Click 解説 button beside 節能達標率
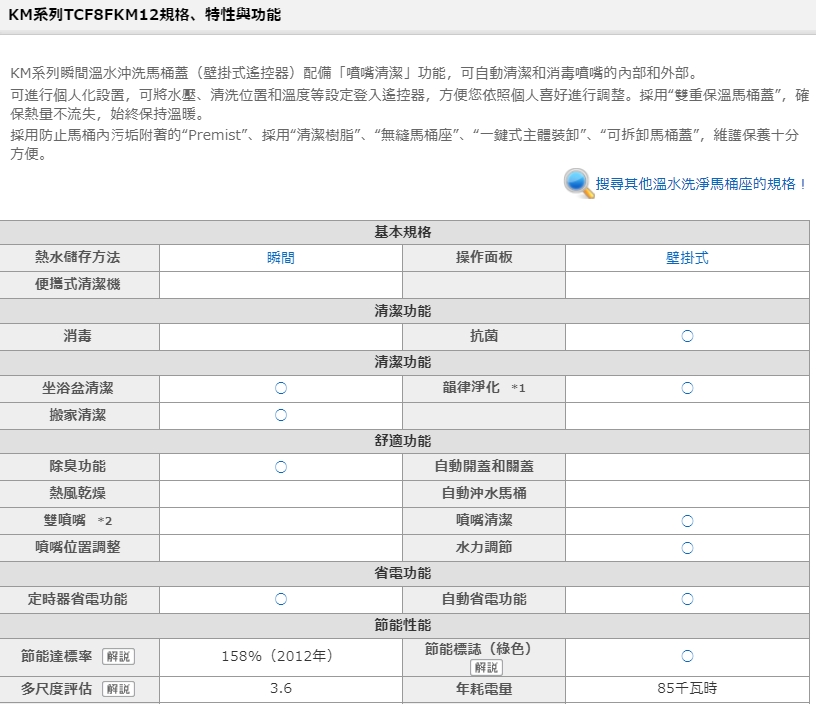Viewport: 816px width, 704px height. 118,657
